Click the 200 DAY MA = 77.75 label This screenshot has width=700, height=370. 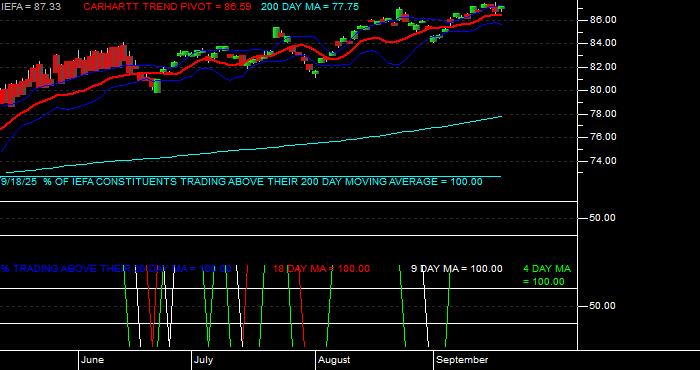[310, 7]
